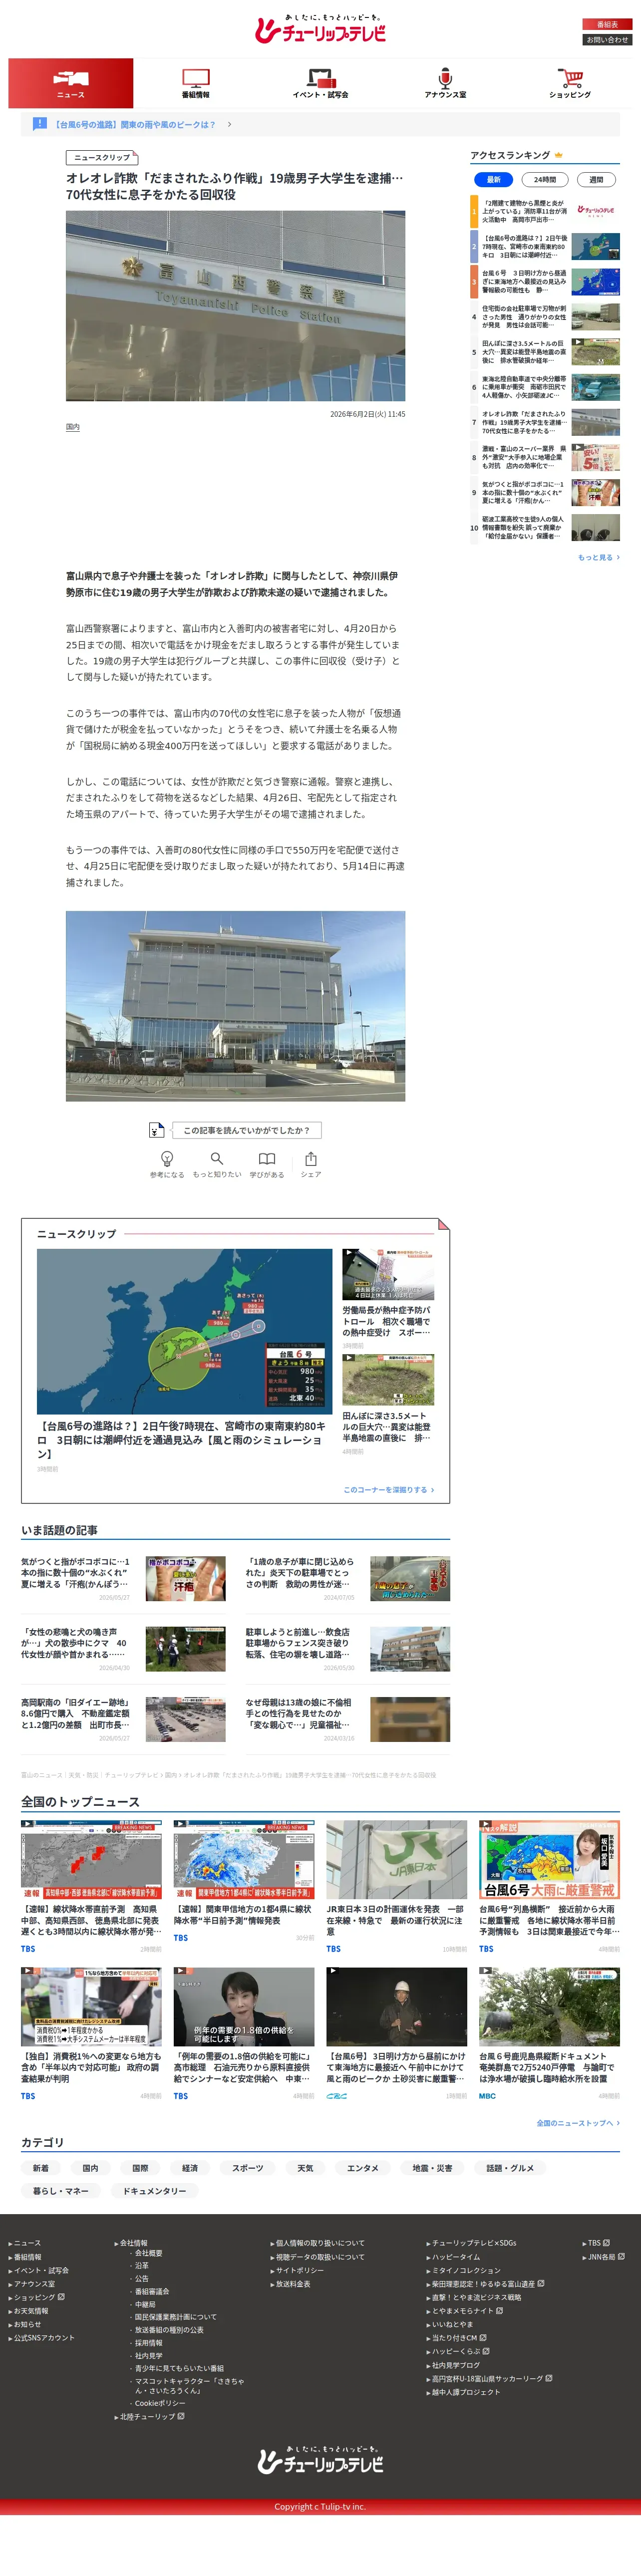Open the 気がつくと指がボコボコ article

click(123, 1578)
